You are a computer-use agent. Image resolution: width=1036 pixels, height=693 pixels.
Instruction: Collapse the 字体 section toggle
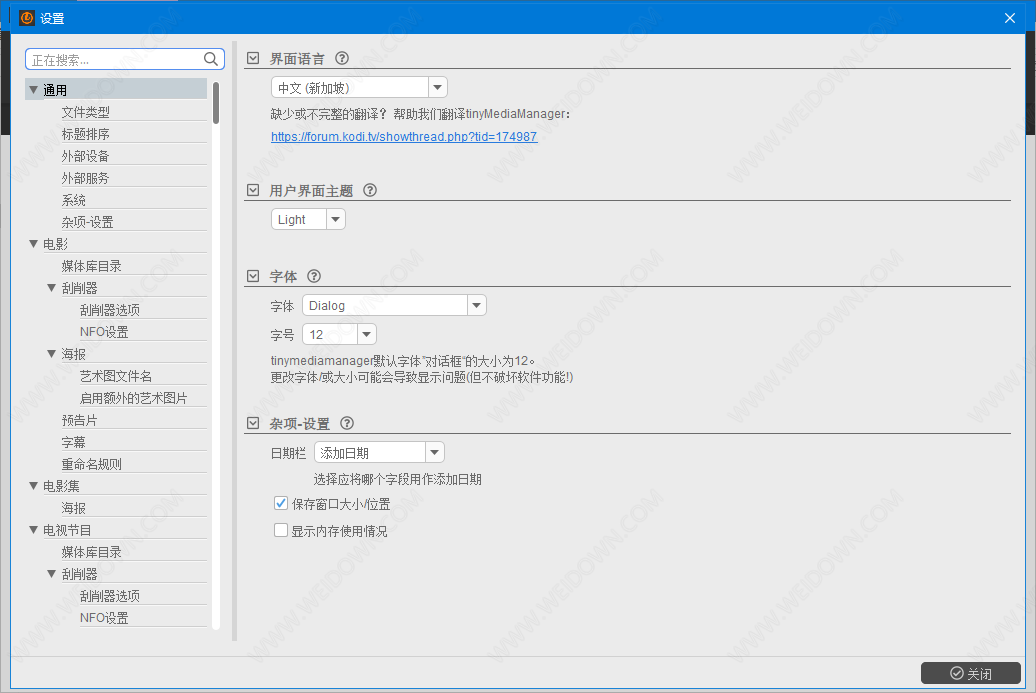(x=253, y=276)
